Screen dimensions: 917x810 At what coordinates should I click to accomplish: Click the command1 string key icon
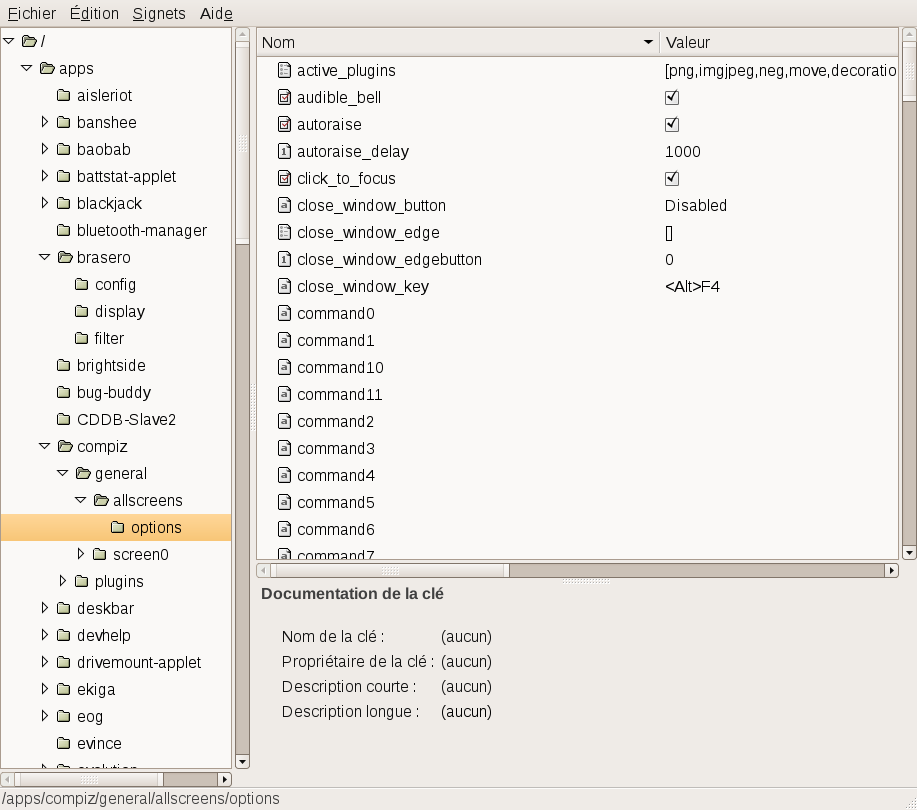284,340
